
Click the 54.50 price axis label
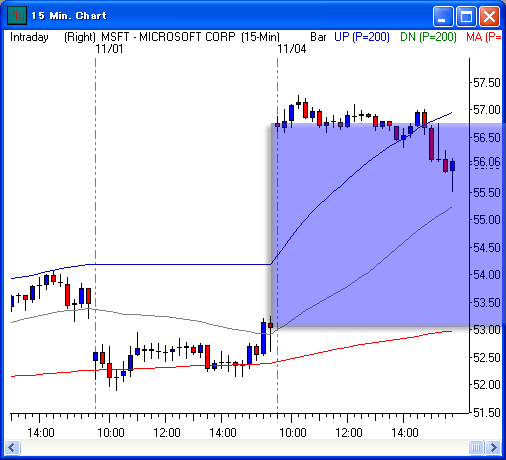[487, 247]
